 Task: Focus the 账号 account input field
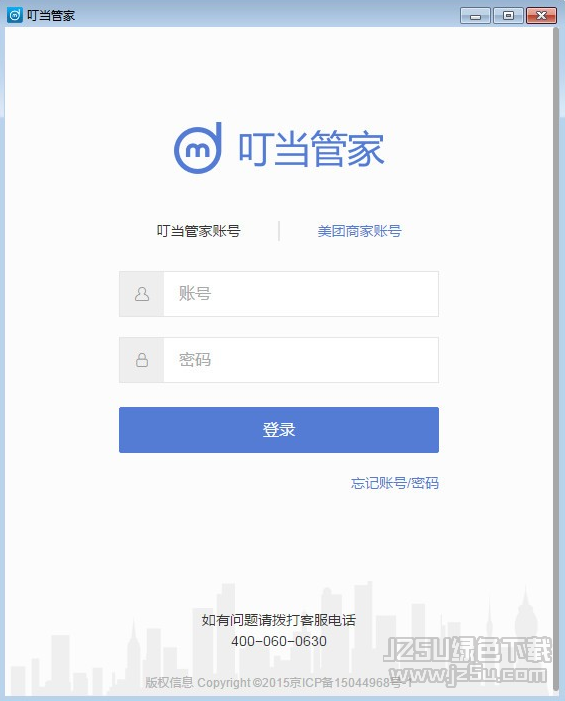(301, 294)
